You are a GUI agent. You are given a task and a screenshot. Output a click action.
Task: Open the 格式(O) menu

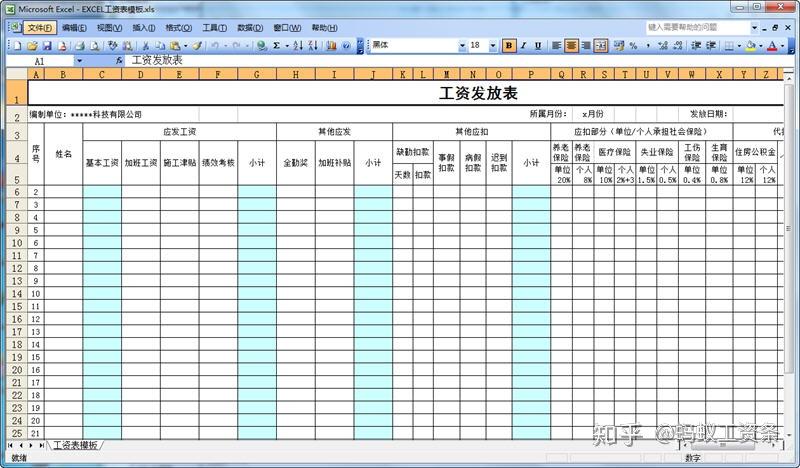pos(179,28)
